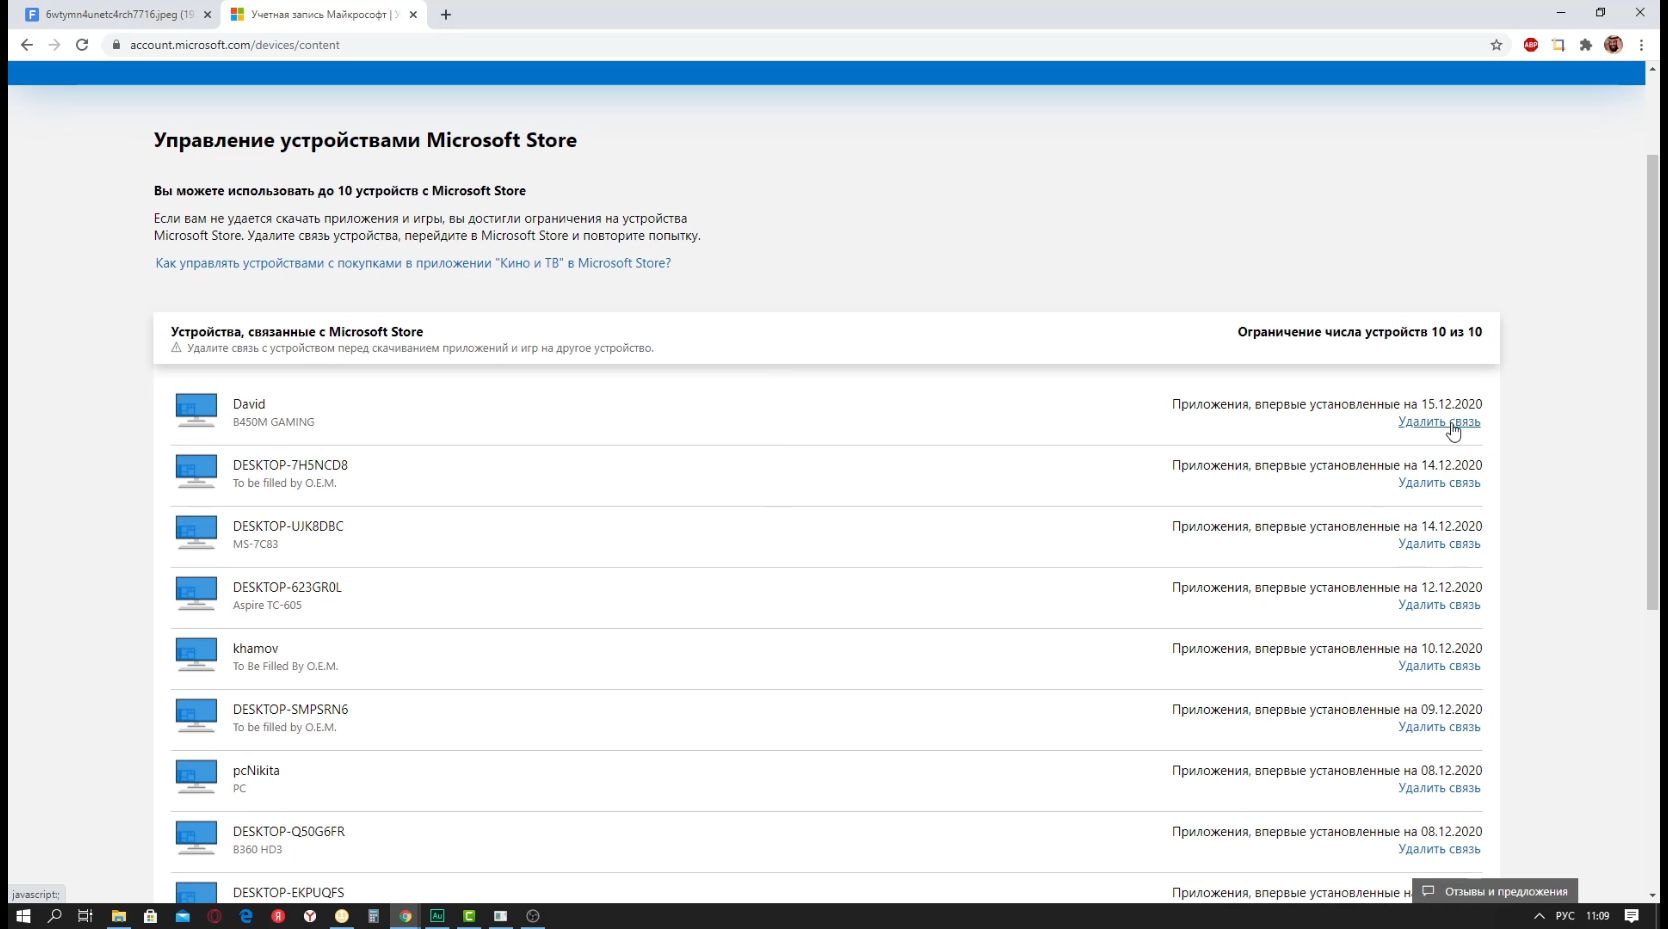Image resolution: width=1668 pixels, height=929 pixels.
Task: Open the Mail app from the taskbar
Action: click(x=182, y=916)
